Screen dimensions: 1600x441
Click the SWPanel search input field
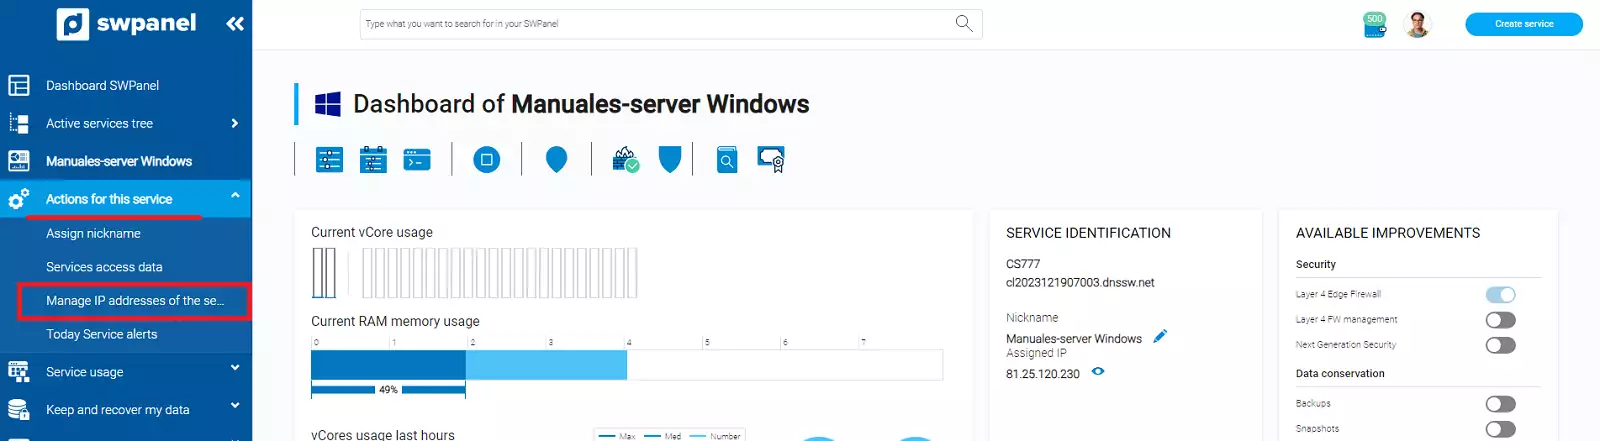[655, 24]
